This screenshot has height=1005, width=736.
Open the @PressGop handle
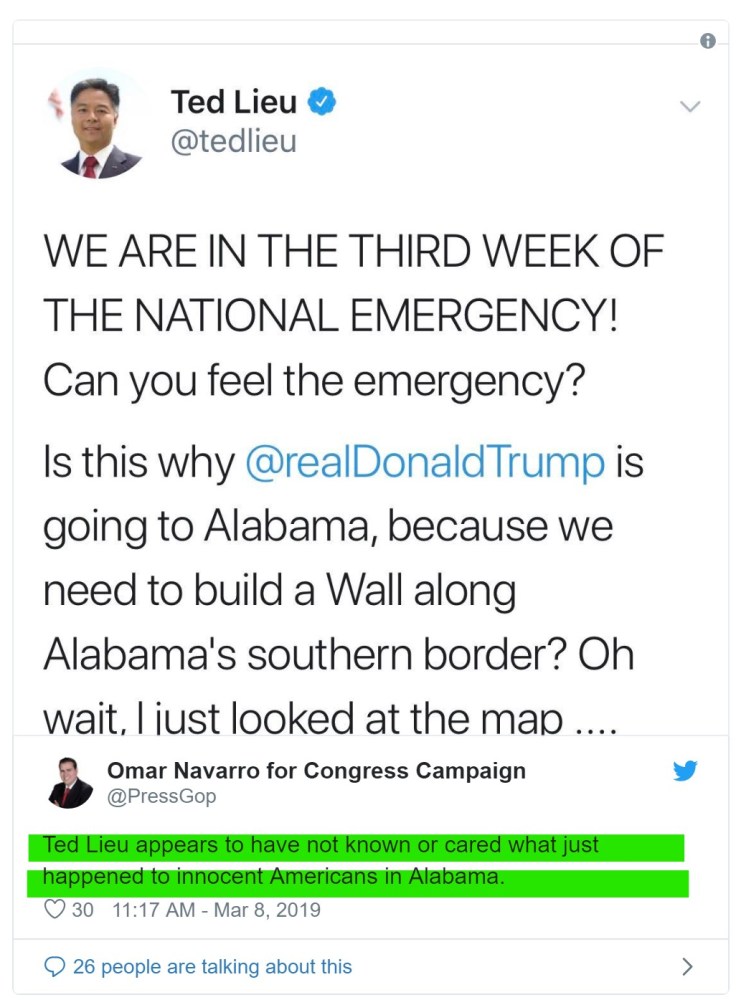(x=161, y=796)
